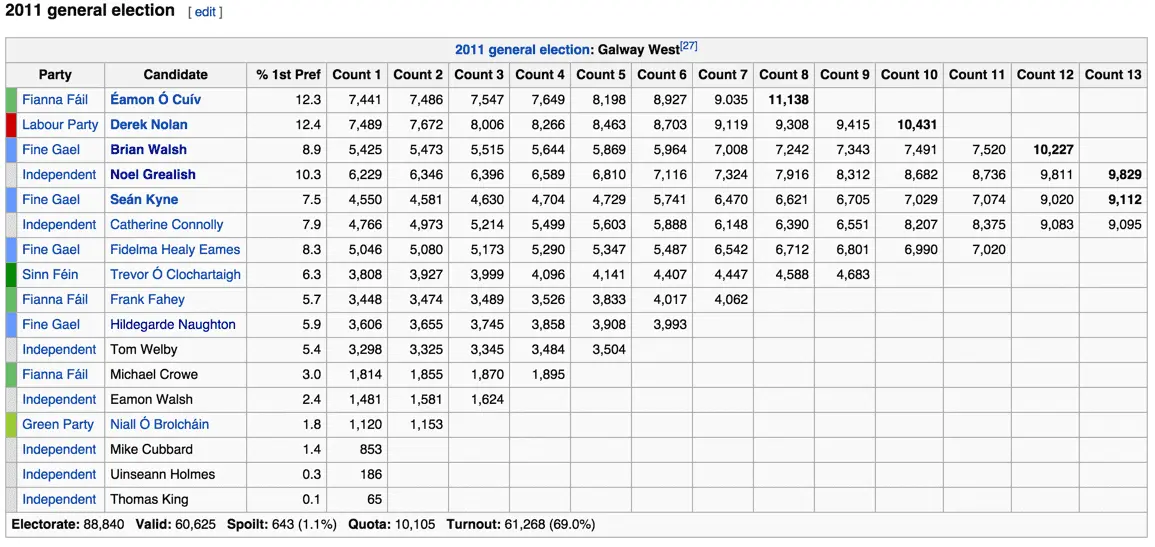Viewport: 1155px width, 547px height.
Task: Select the 2011 general election section heading
Action: (x=90, y=11)
